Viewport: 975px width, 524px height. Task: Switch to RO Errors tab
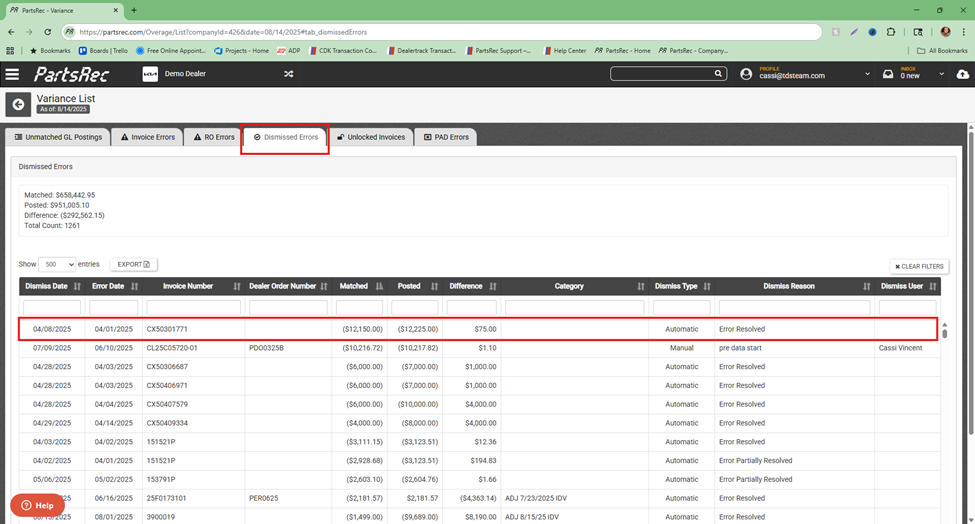pos(214,137)
